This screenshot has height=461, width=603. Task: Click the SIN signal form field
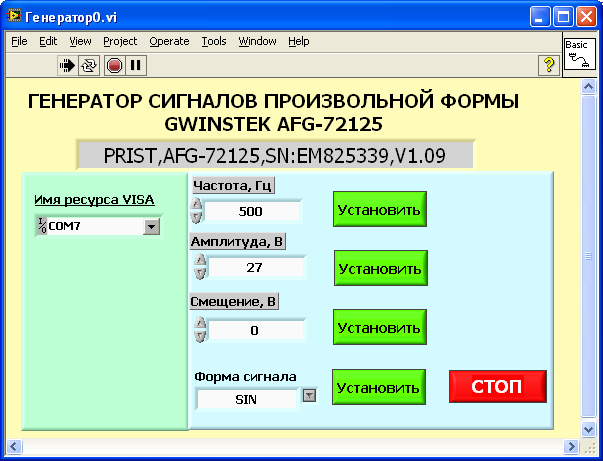click(247, 399)
